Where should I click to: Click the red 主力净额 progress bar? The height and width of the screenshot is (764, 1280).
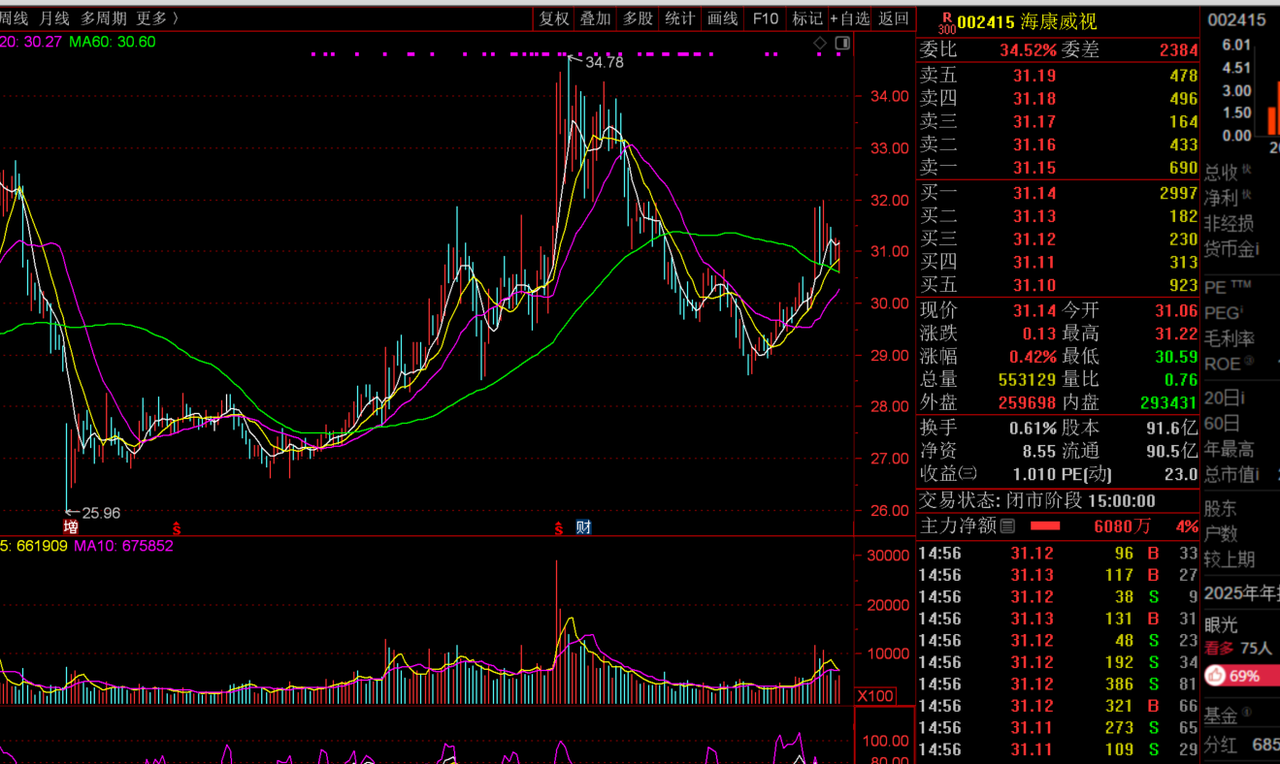(1045, 526)
